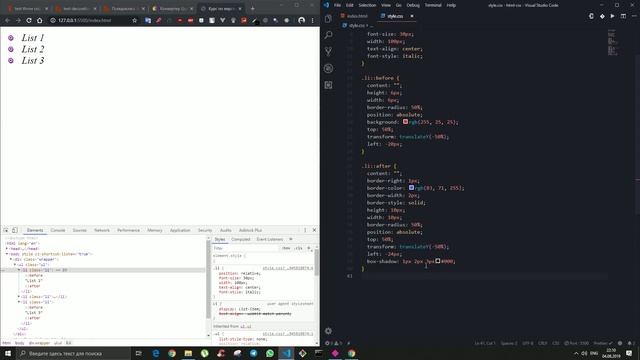Image resolution: width=640 pixels, height=360 pixels.
Task: Open the File menu in VS Code
Action: pos(337,5)
